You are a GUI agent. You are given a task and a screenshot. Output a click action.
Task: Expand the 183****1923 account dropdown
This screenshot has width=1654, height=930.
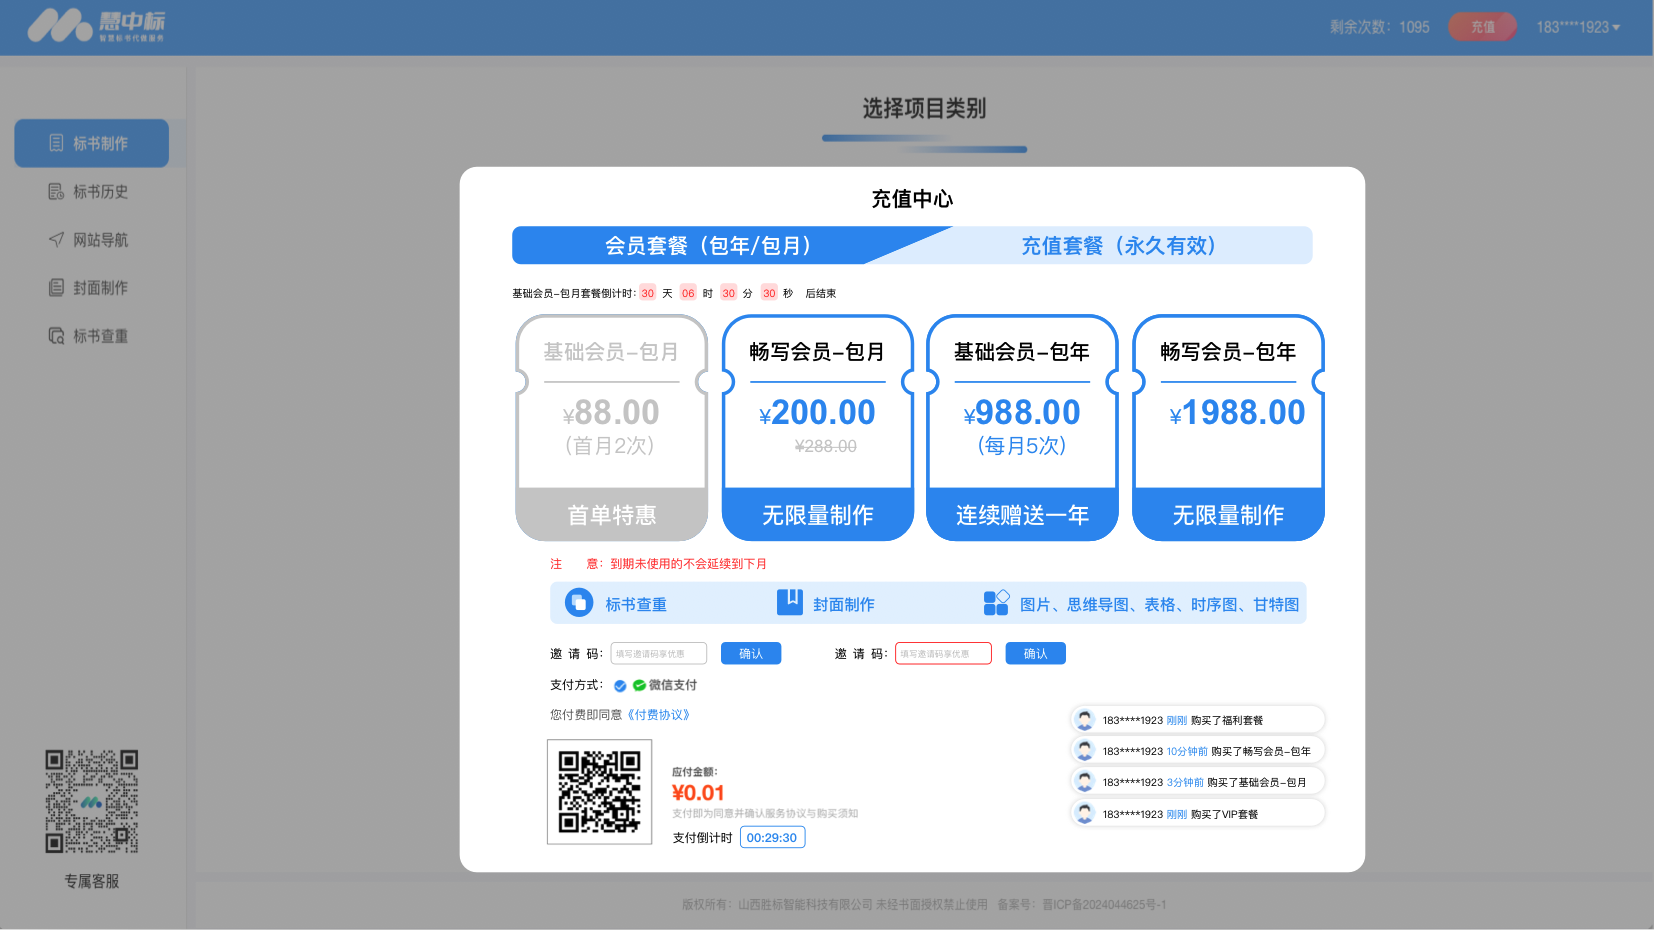tap(1577, 27)
